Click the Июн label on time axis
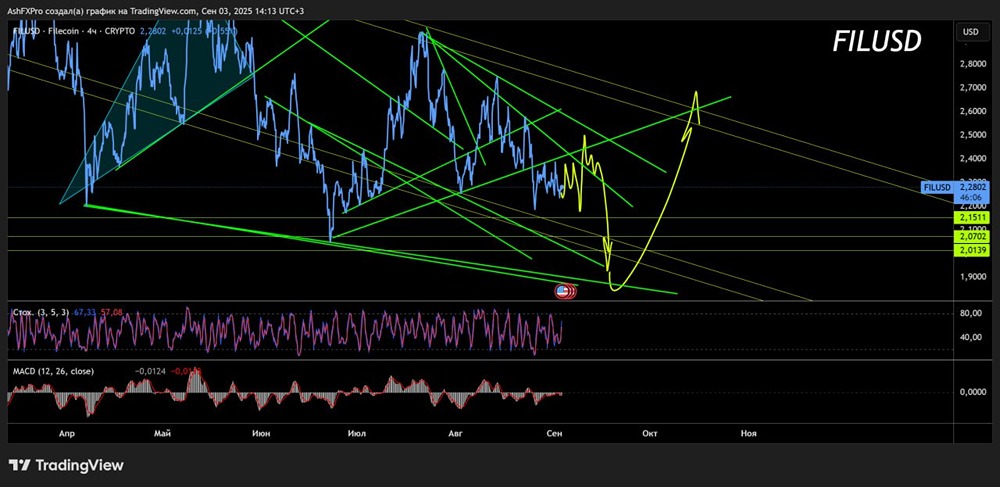The width and height of the screenshot is (1000, 487). point(261,433)
